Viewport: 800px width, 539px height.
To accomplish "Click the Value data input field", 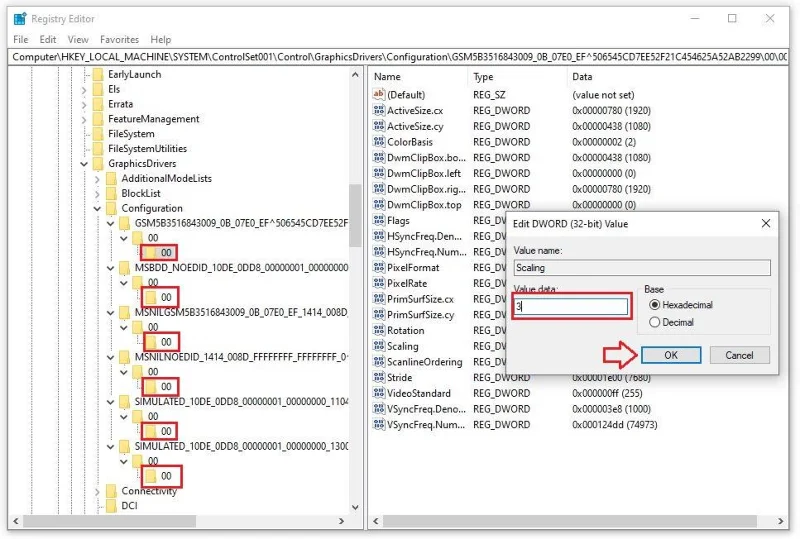I will 571,306.
